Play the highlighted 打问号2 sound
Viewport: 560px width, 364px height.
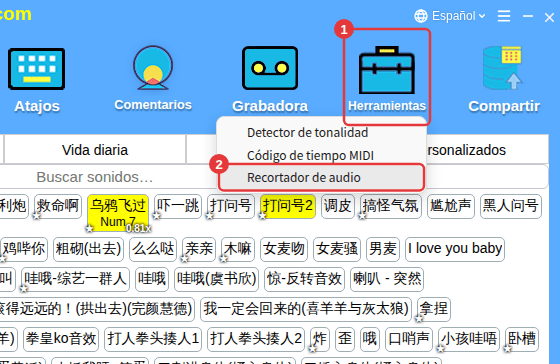pos(288,206)
